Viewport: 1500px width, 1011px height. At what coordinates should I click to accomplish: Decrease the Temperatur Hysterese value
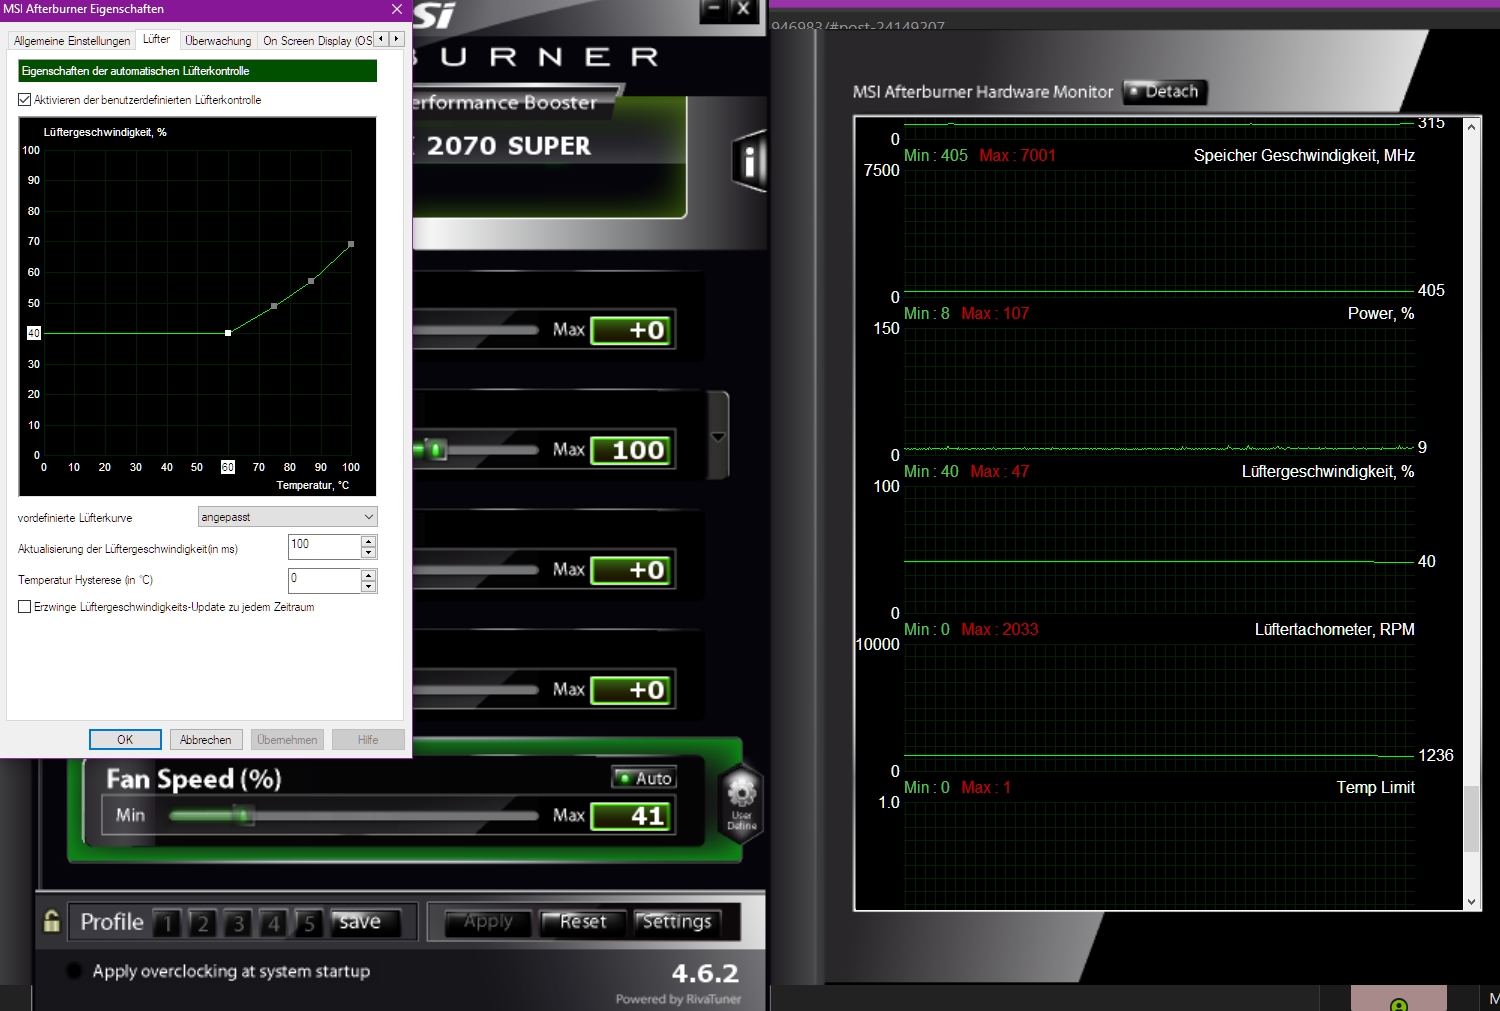pyautogui.click(x=369, y=587)
